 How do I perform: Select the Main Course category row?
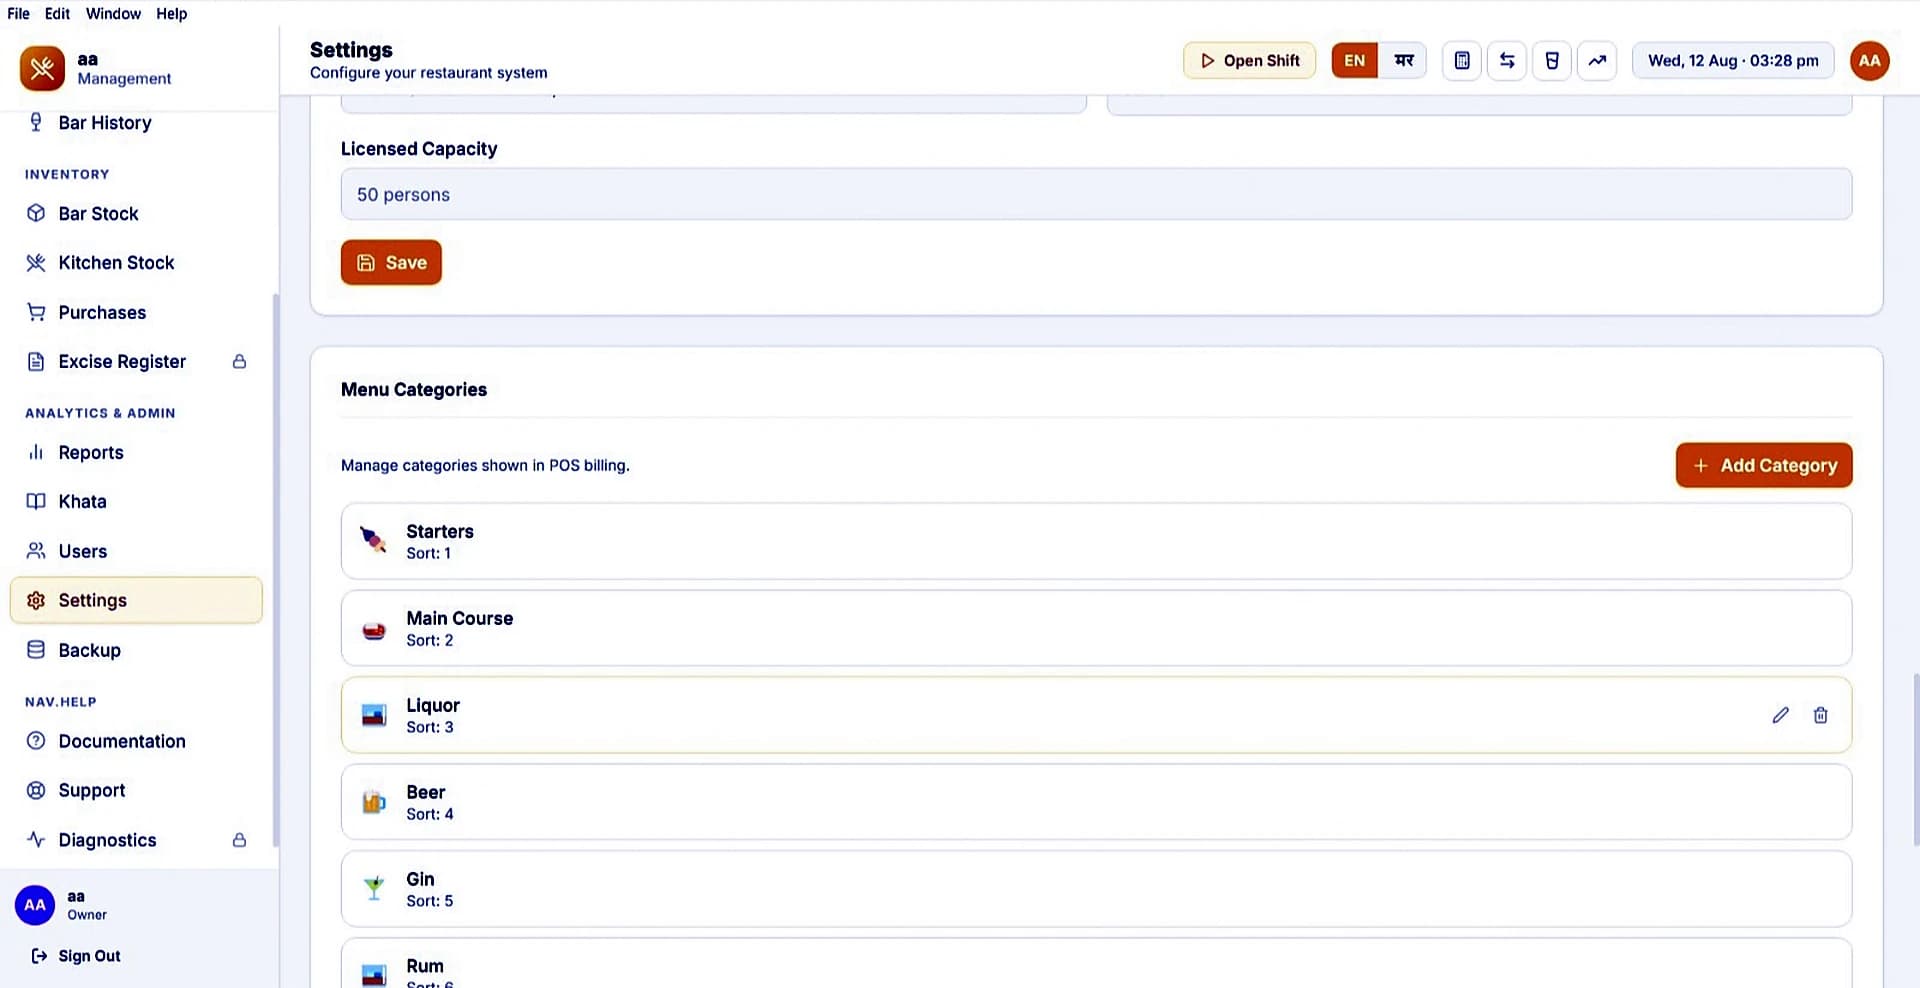tap(1096, 628)
